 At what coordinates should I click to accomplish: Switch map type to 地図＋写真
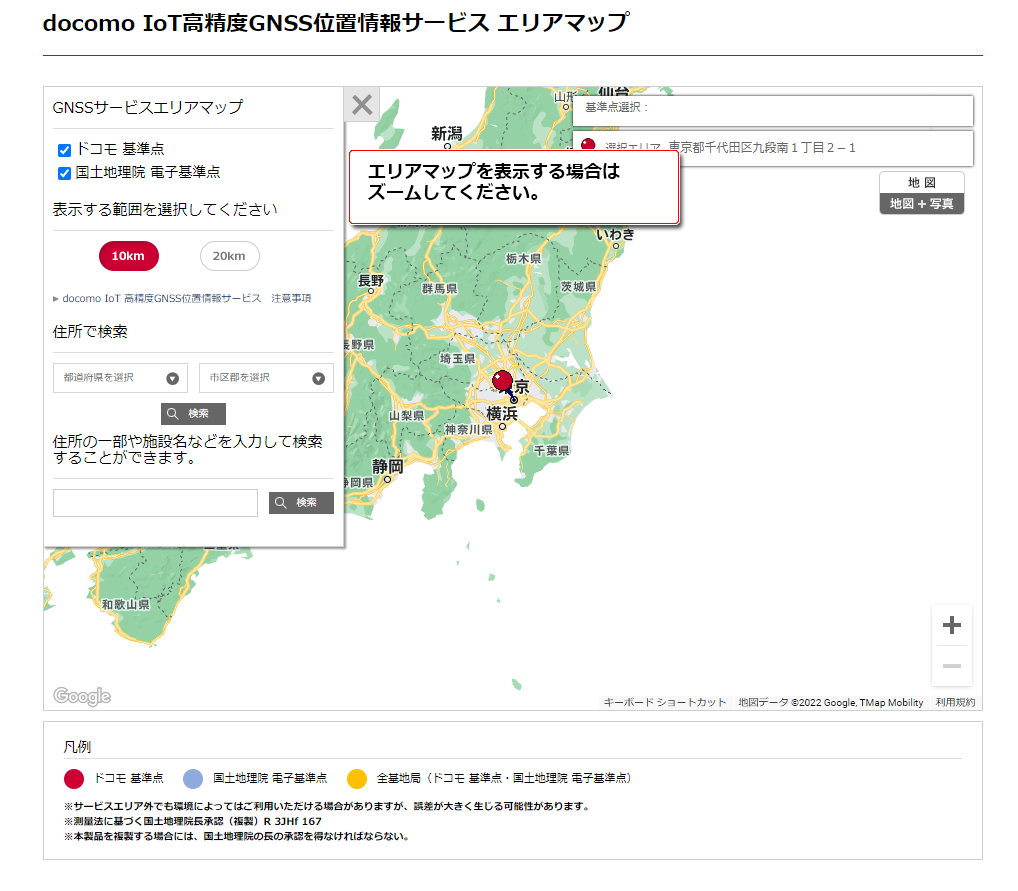921,204
